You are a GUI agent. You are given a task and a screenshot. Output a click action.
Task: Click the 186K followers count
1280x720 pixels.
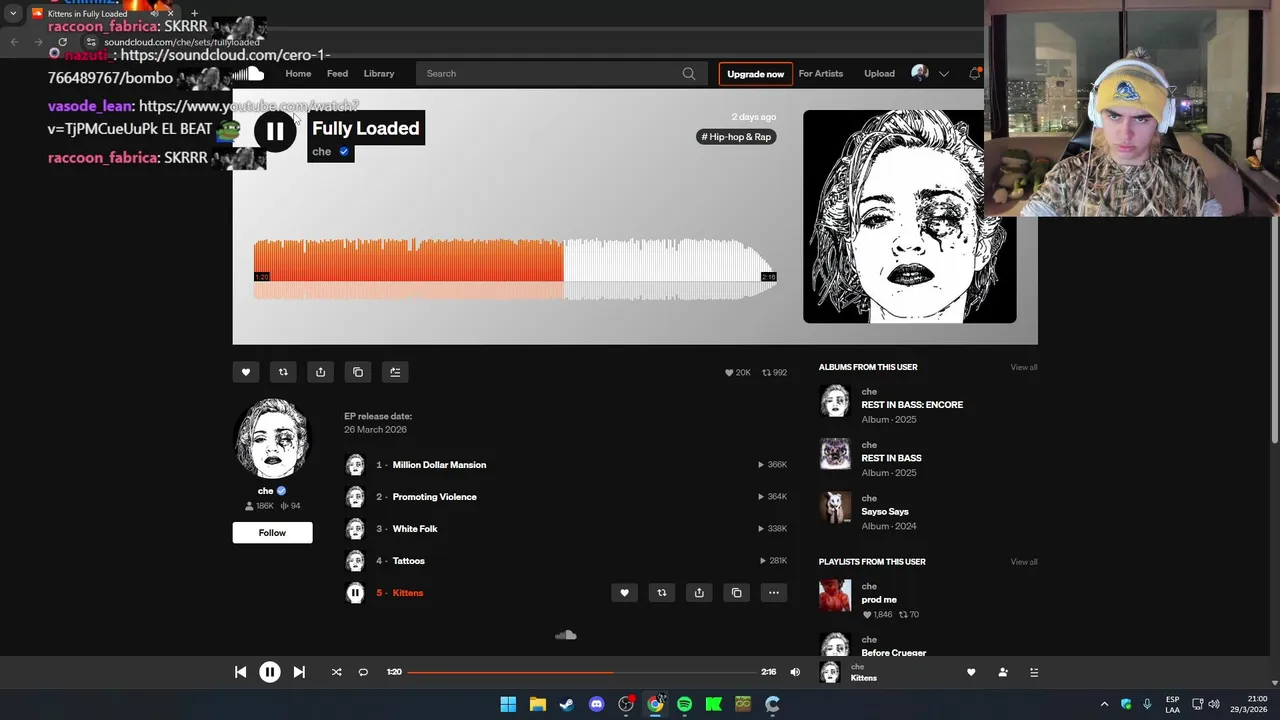(x=259, y=506)
